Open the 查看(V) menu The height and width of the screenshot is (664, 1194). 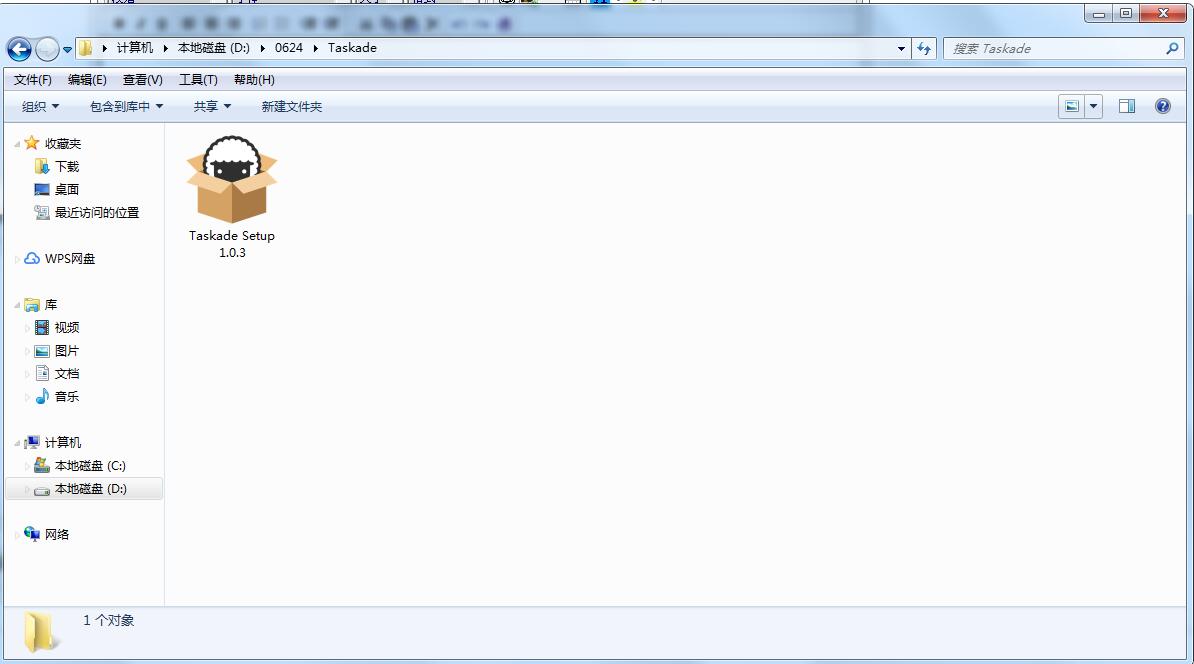[142, 79]
